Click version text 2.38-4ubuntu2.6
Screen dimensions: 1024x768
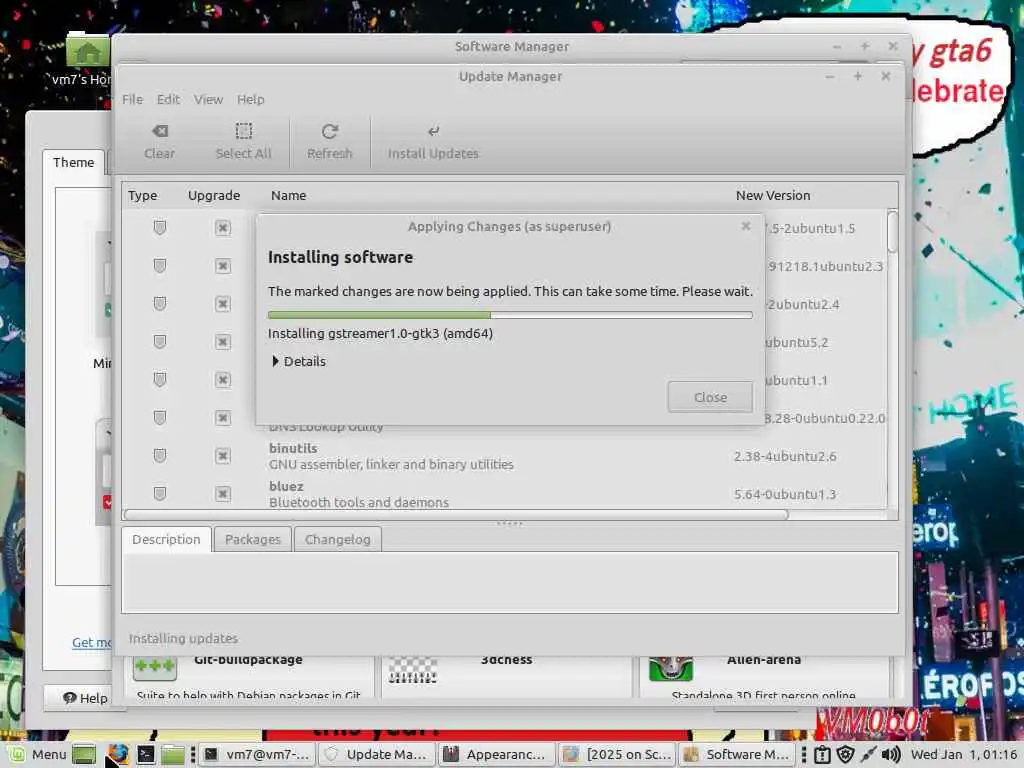(784, 456)
